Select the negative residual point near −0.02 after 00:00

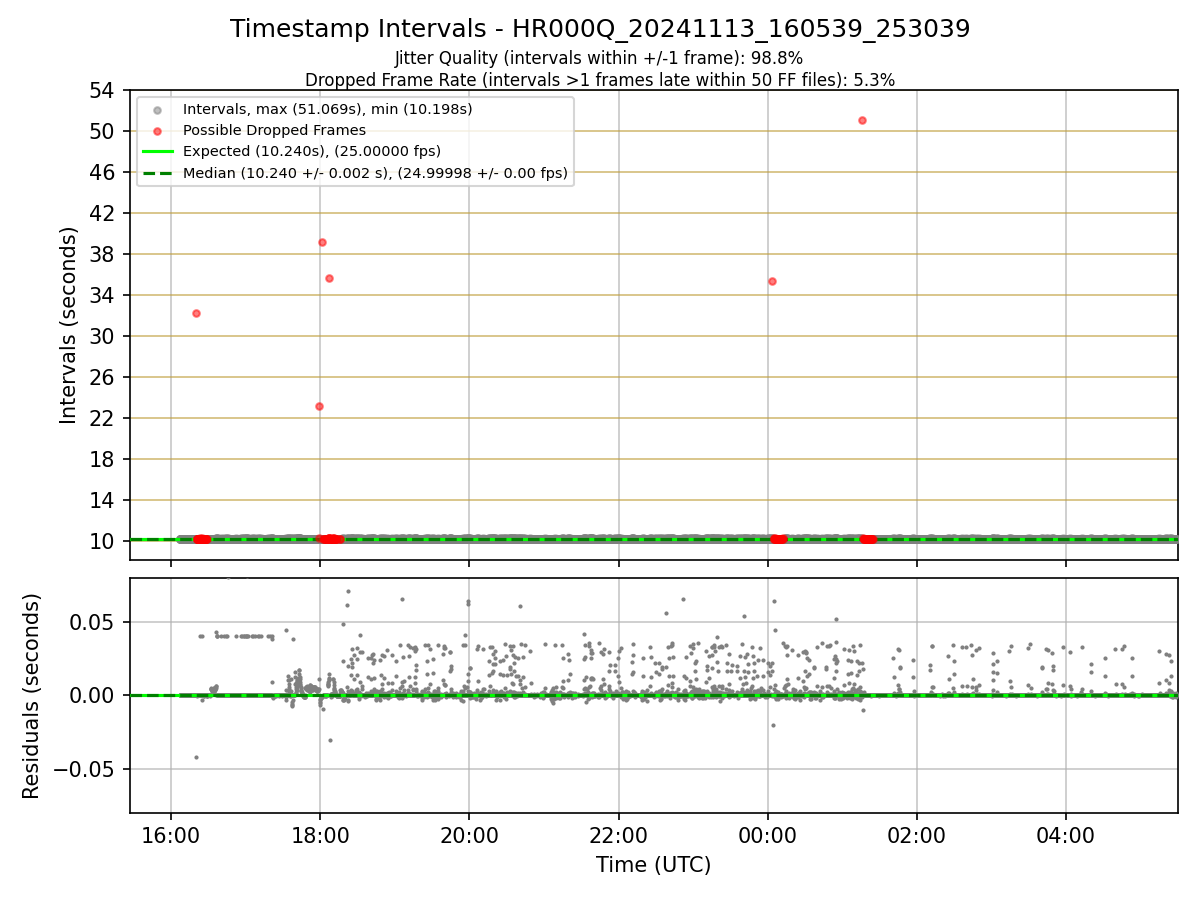click(773, 725)
